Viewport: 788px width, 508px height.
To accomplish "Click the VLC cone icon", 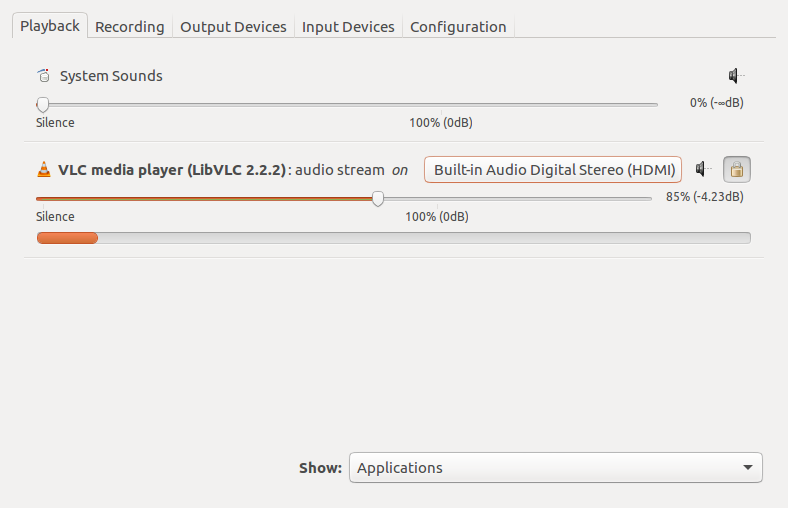I will (44, 169).
